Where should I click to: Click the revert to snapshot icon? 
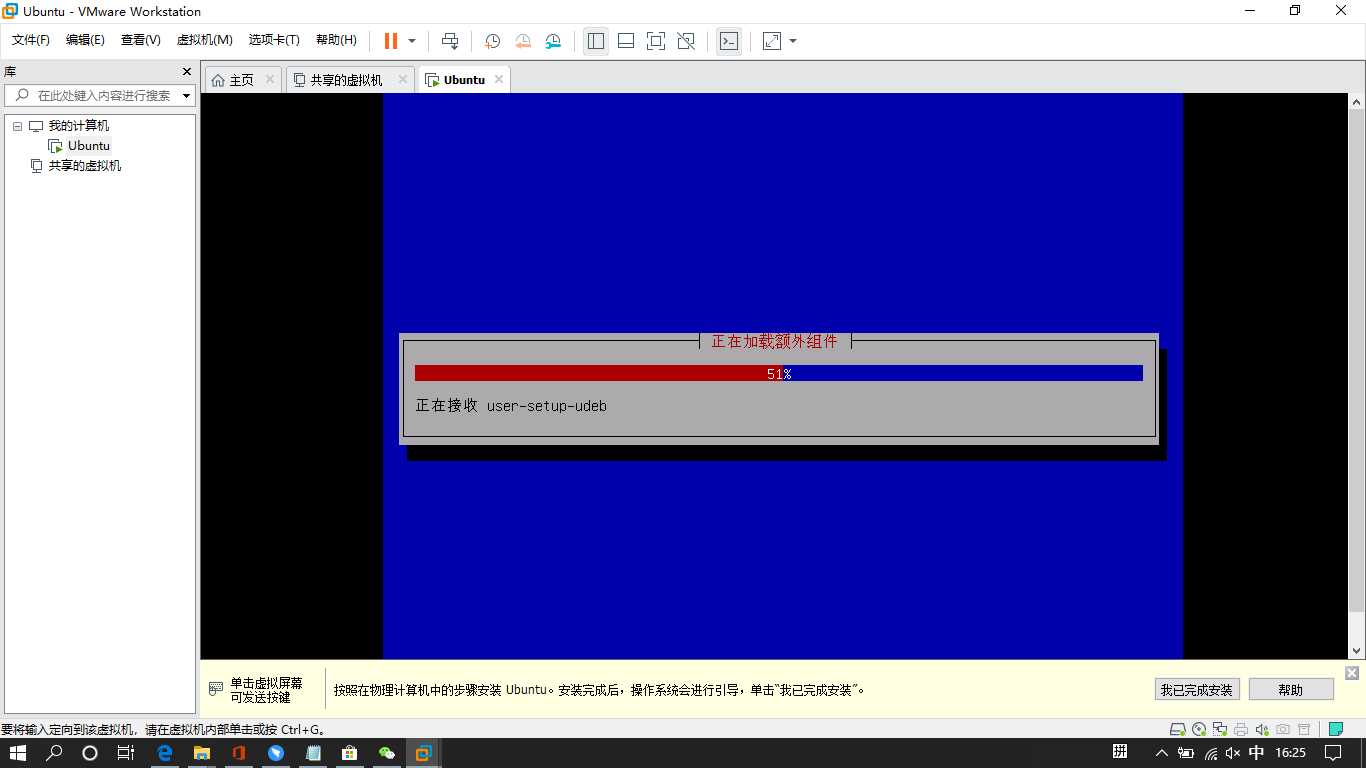523,41
